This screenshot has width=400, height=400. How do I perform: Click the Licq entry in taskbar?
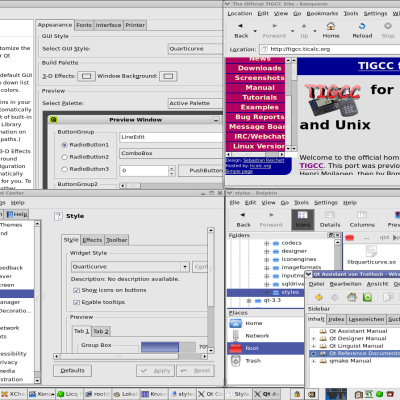[68, 394]
